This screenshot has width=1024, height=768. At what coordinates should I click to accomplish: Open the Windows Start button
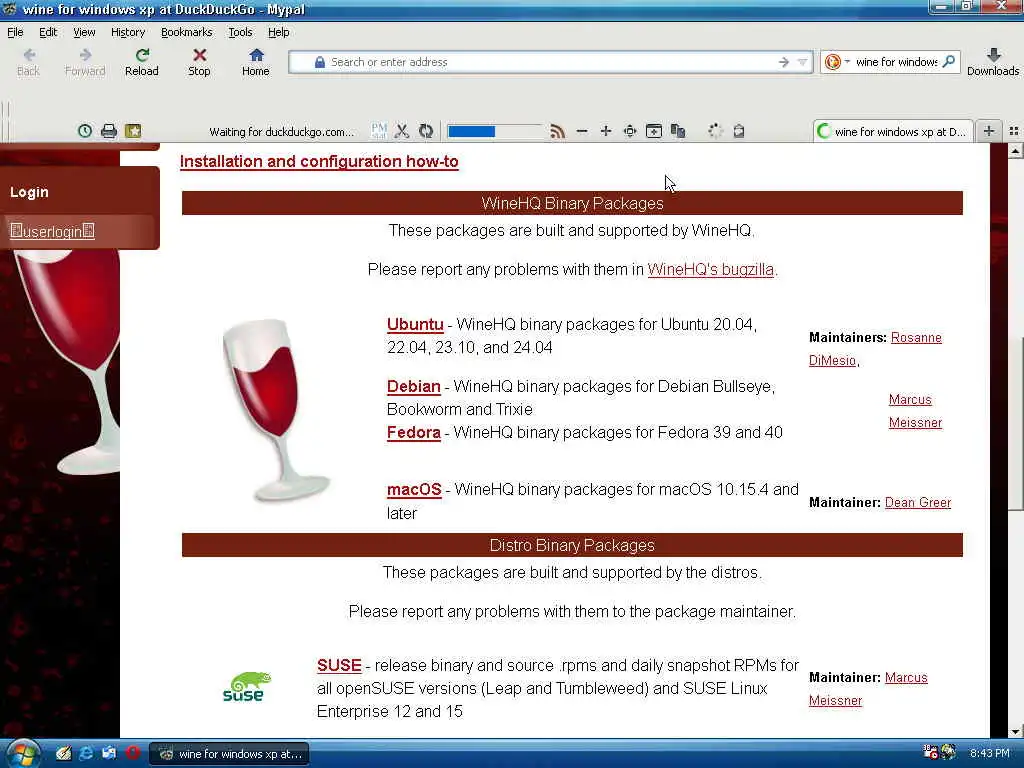22,754
